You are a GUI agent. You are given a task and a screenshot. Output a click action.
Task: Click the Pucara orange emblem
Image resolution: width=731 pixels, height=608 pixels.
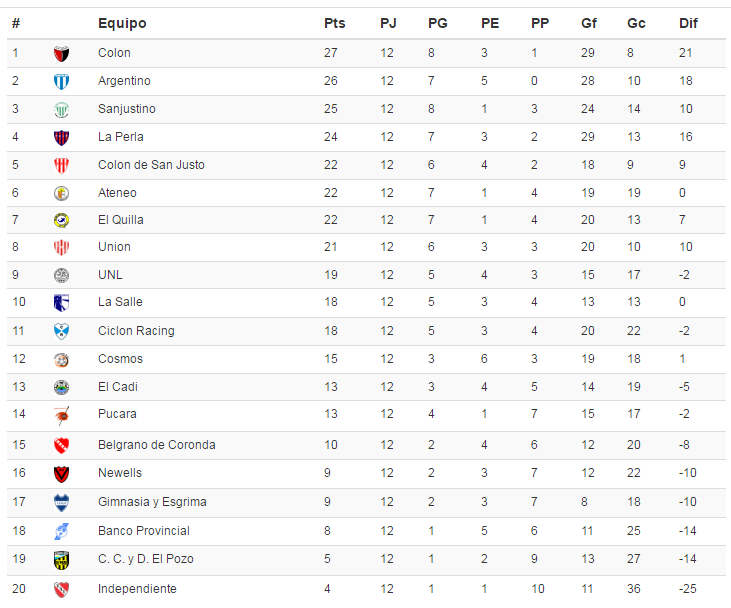tap(61, 415)
